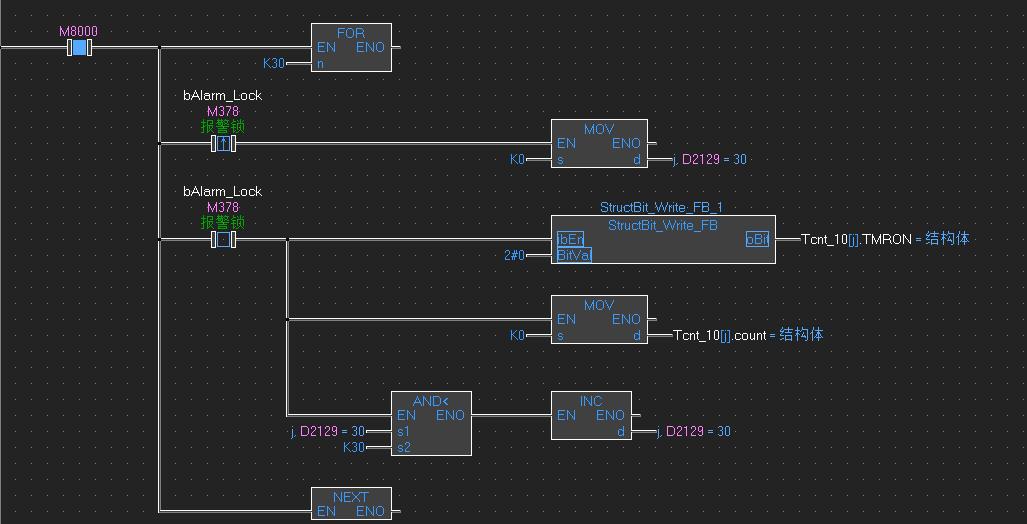Viewport: 1027px width, 524px height.
Task: Select the M8000 normally open contact
Action: (x=79, y=47)
